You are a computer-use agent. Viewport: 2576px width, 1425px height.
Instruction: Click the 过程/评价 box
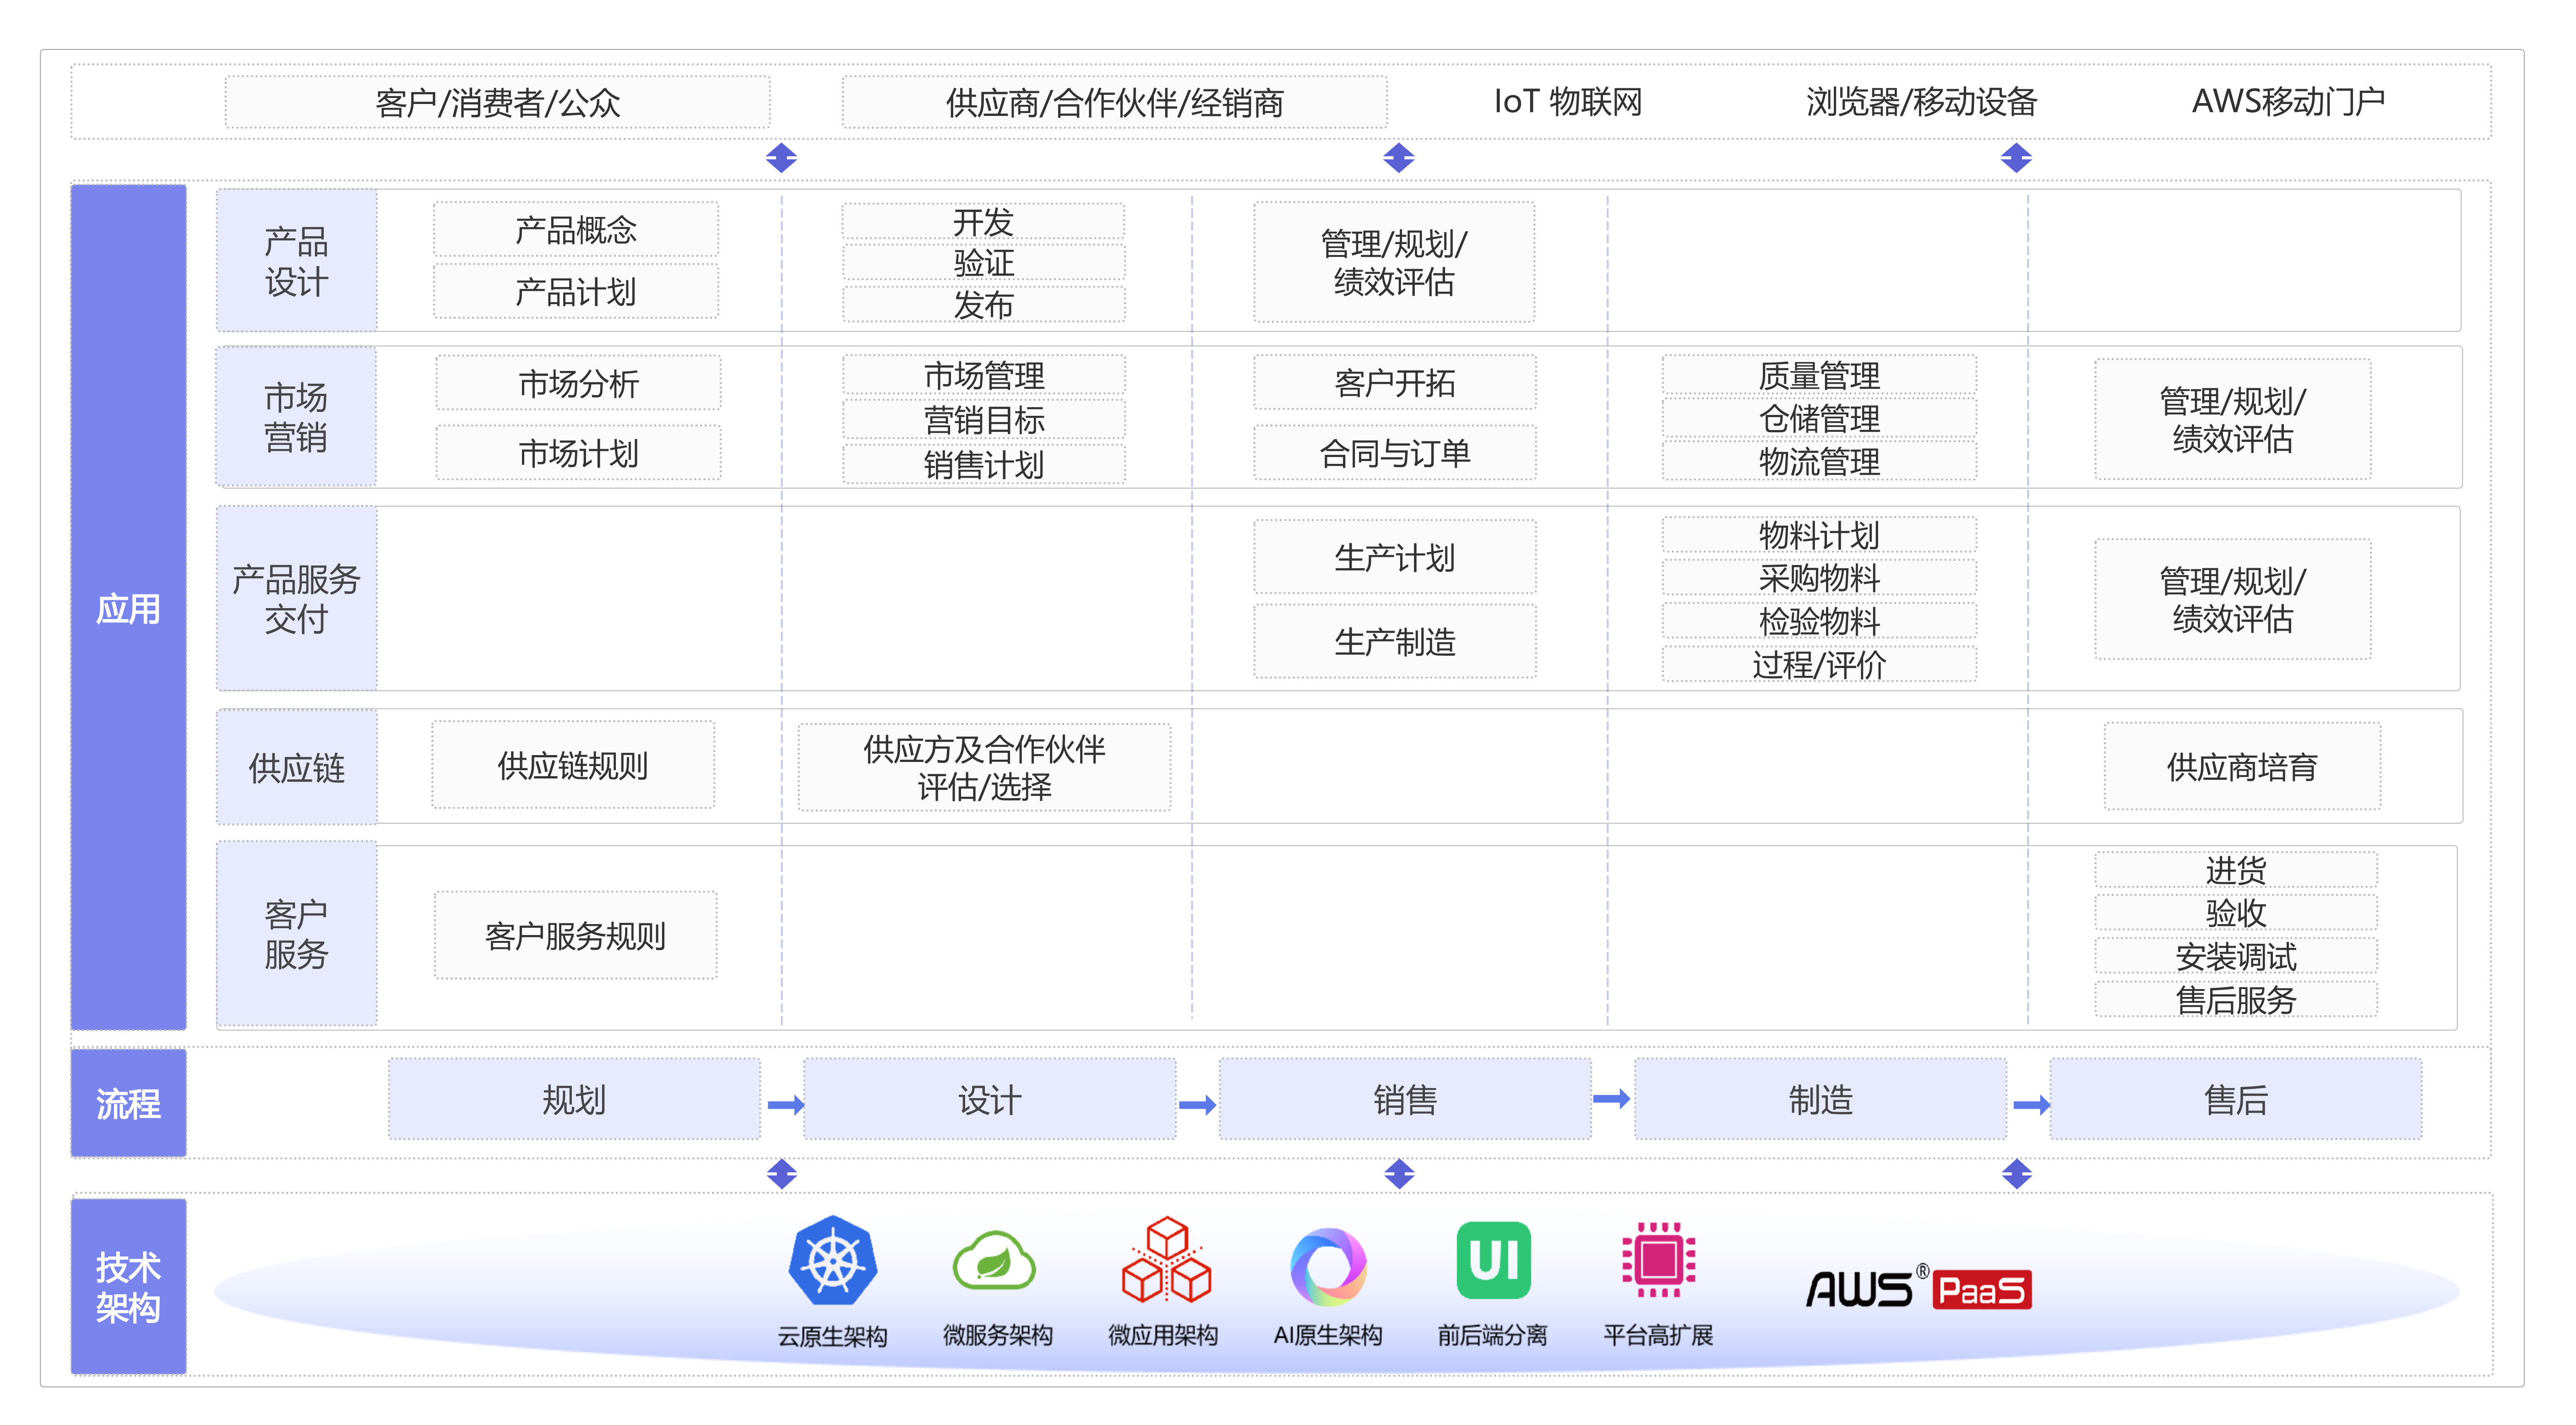pos(1820,664)
